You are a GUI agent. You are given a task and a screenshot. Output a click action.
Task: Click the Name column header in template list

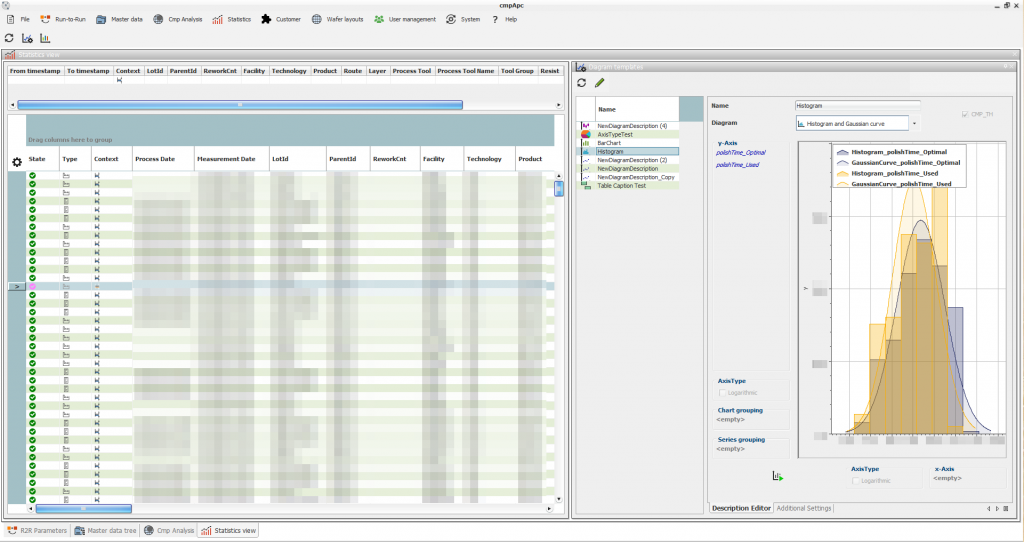pos(637,109)
